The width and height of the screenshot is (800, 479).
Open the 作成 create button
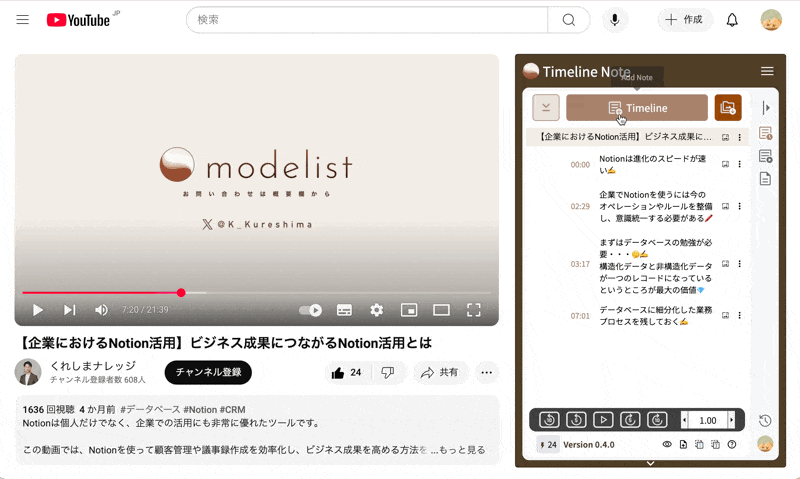(684, 20)
